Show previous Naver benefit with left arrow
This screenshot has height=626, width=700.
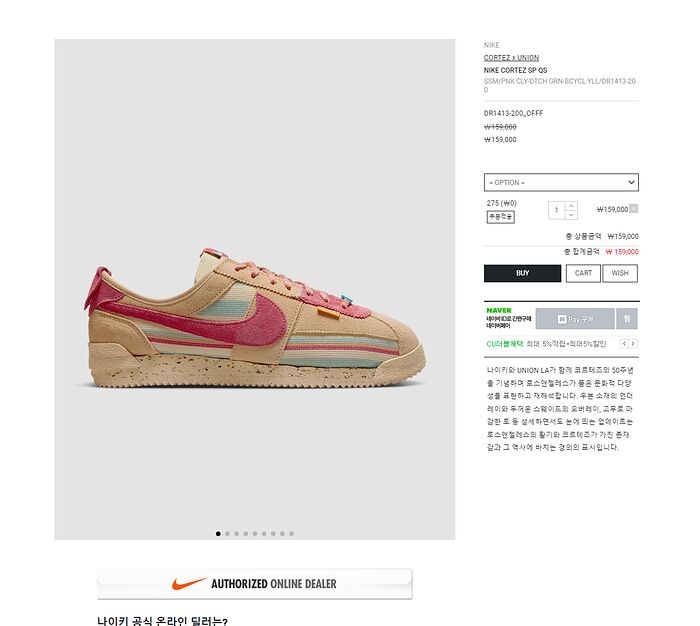point(624,343)
